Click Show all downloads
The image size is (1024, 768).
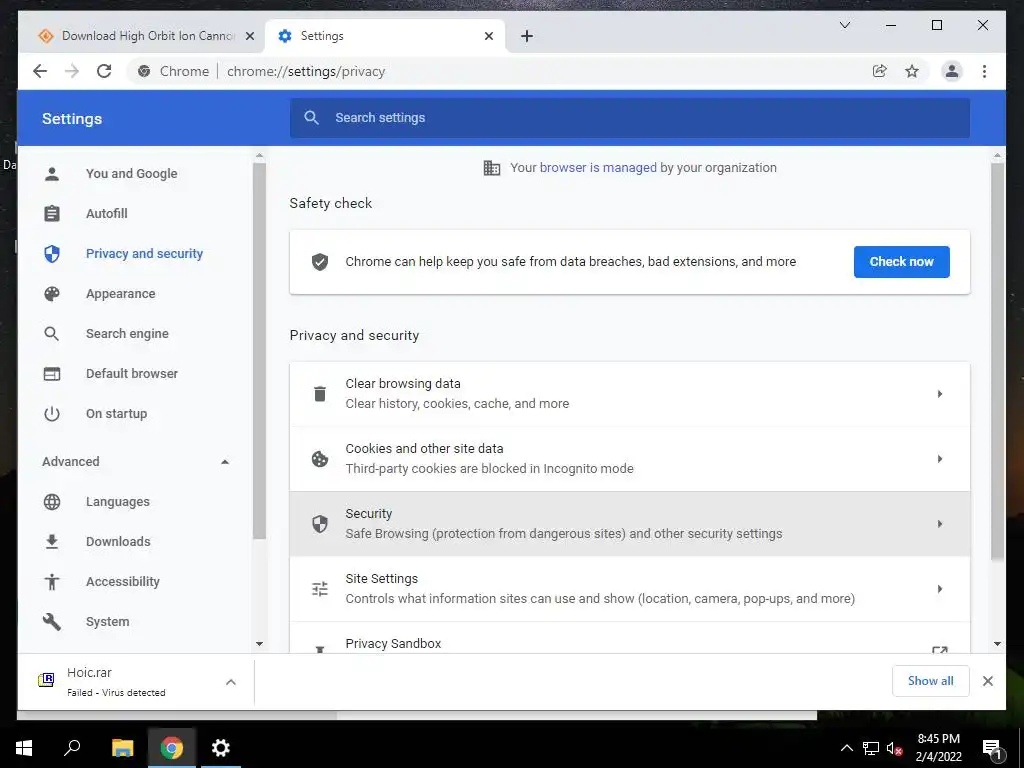tap(931, 681)
